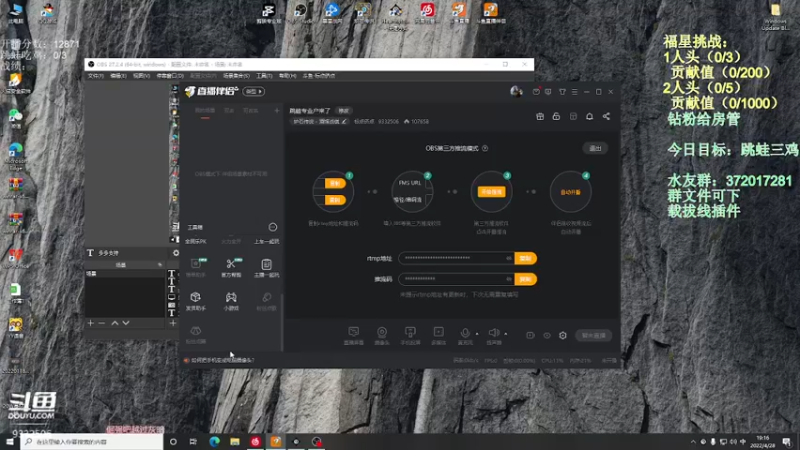Remove the OBS scene with the minus button
This screenshot has width=800, height=450.
pos(102,323)
